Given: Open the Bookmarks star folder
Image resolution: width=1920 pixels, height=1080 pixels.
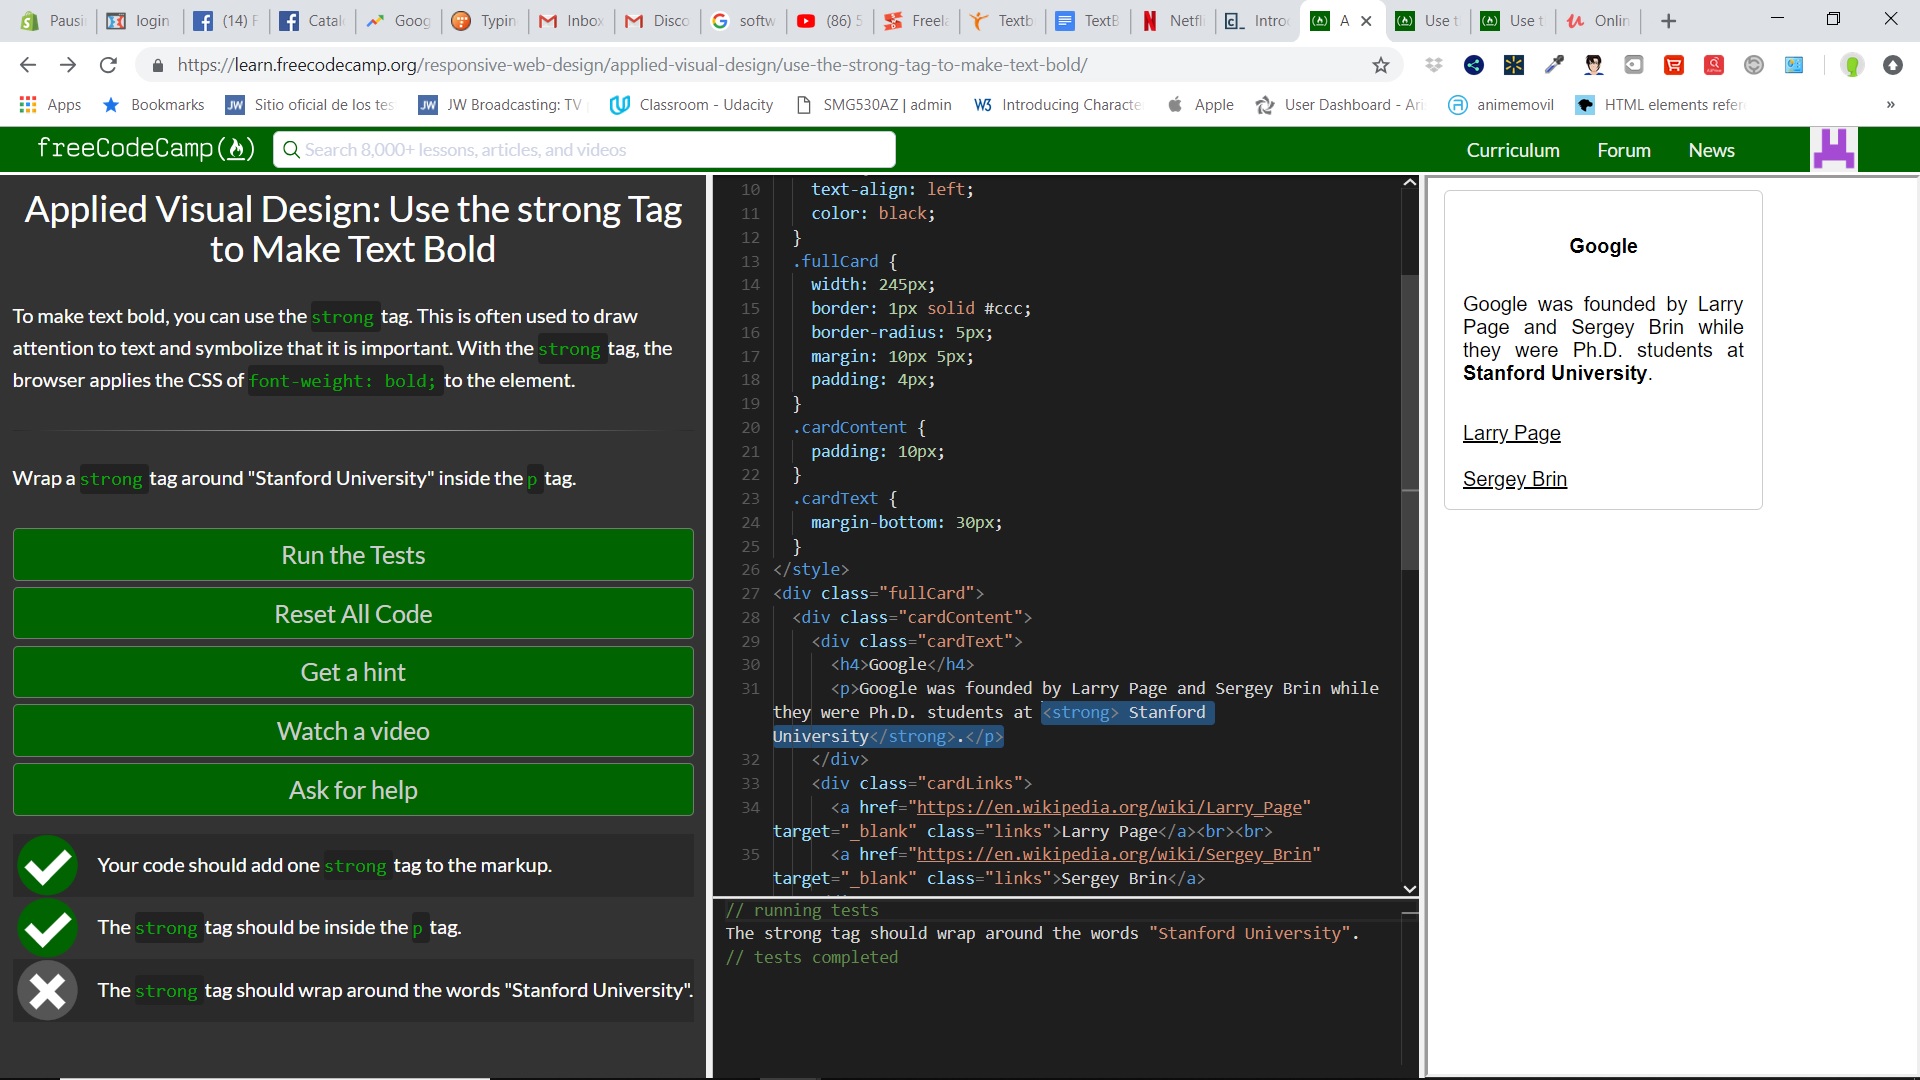Looking at the screenshot, I should pos(153,105).
